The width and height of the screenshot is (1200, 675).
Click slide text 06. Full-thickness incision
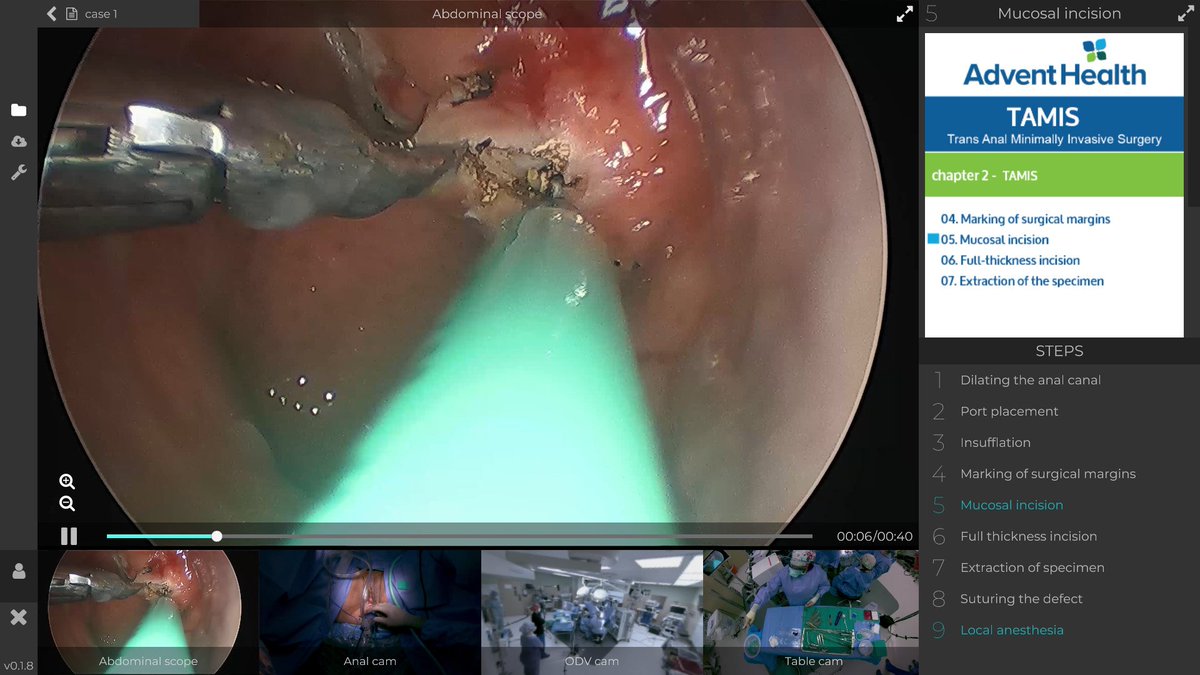pyautogui.click(x=1010, y=260)
